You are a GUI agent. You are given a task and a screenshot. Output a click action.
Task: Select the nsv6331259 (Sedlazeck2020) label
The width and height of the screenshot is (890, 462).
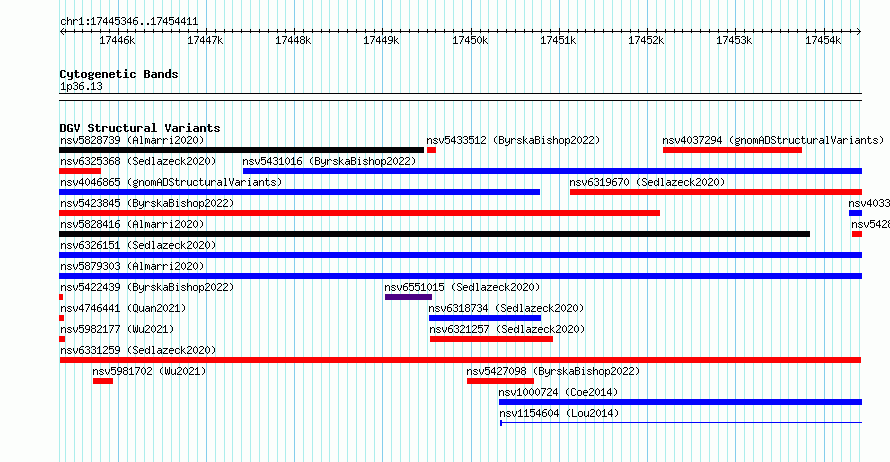coord(138,350)
